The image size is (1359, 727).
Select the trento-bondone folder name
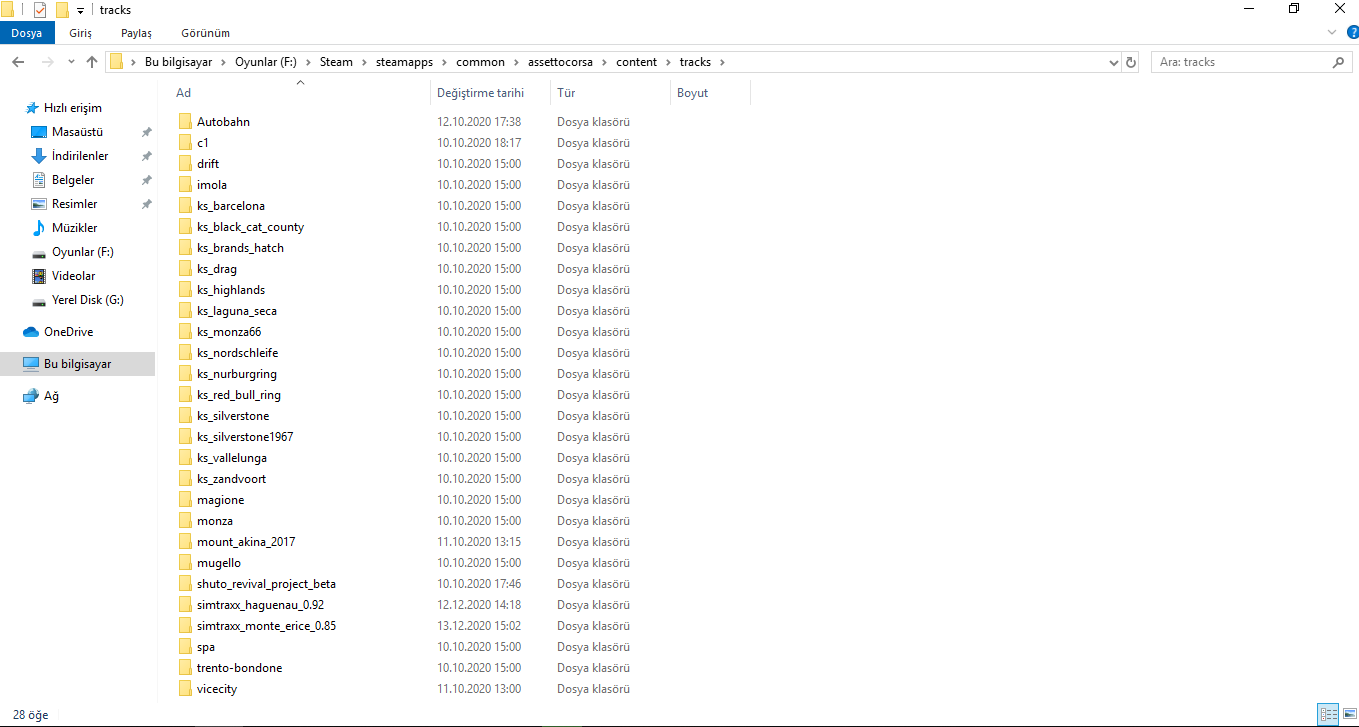point(239,668)
